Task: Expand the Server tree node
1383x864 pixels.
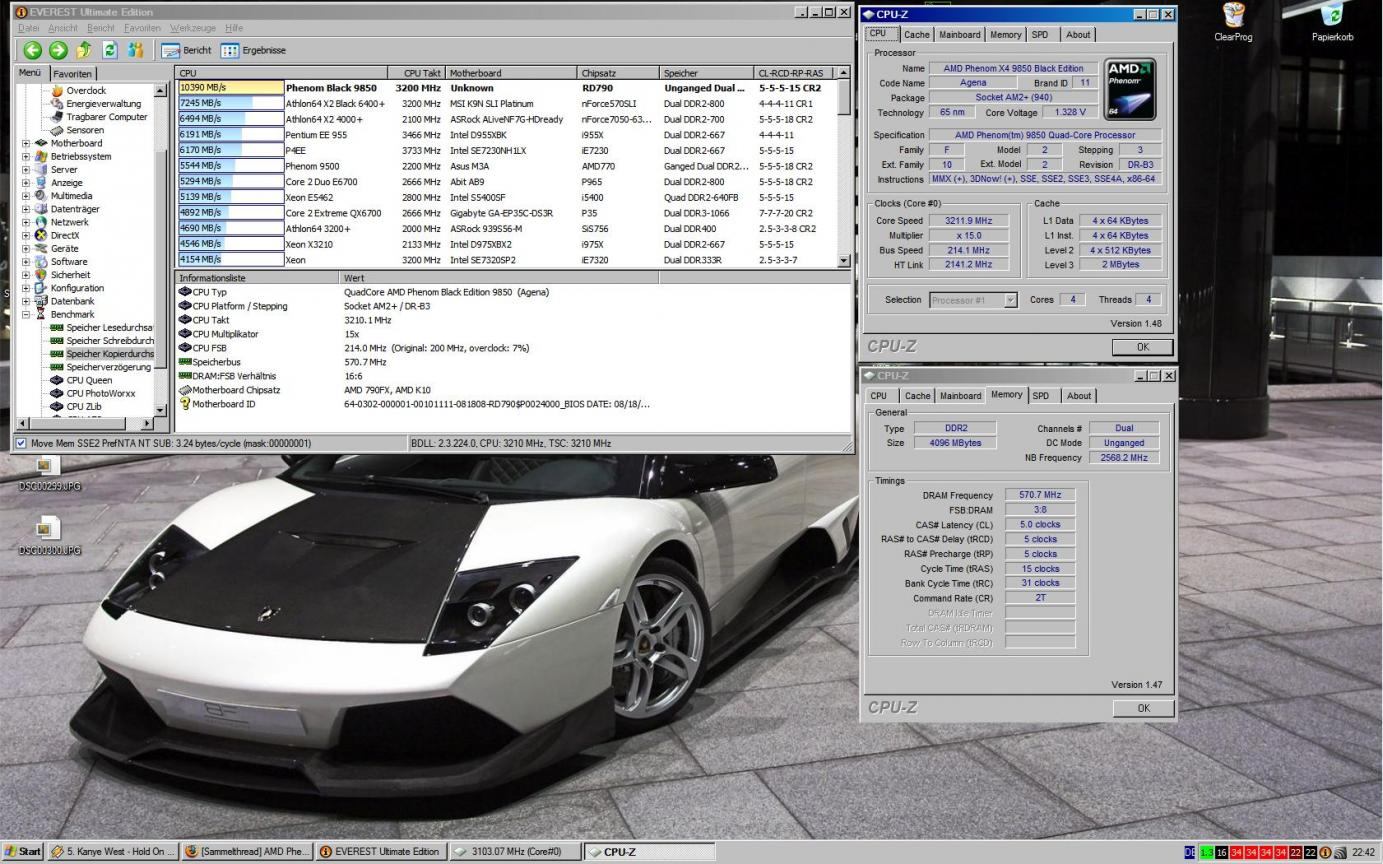Action: click(26, 169)
